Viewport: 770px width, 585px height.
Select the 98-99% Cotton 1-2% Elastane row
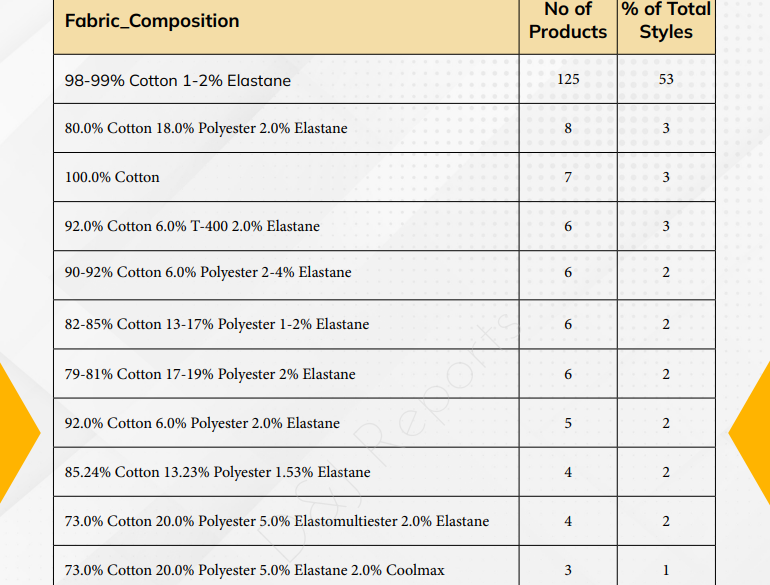tap(384, 79)
